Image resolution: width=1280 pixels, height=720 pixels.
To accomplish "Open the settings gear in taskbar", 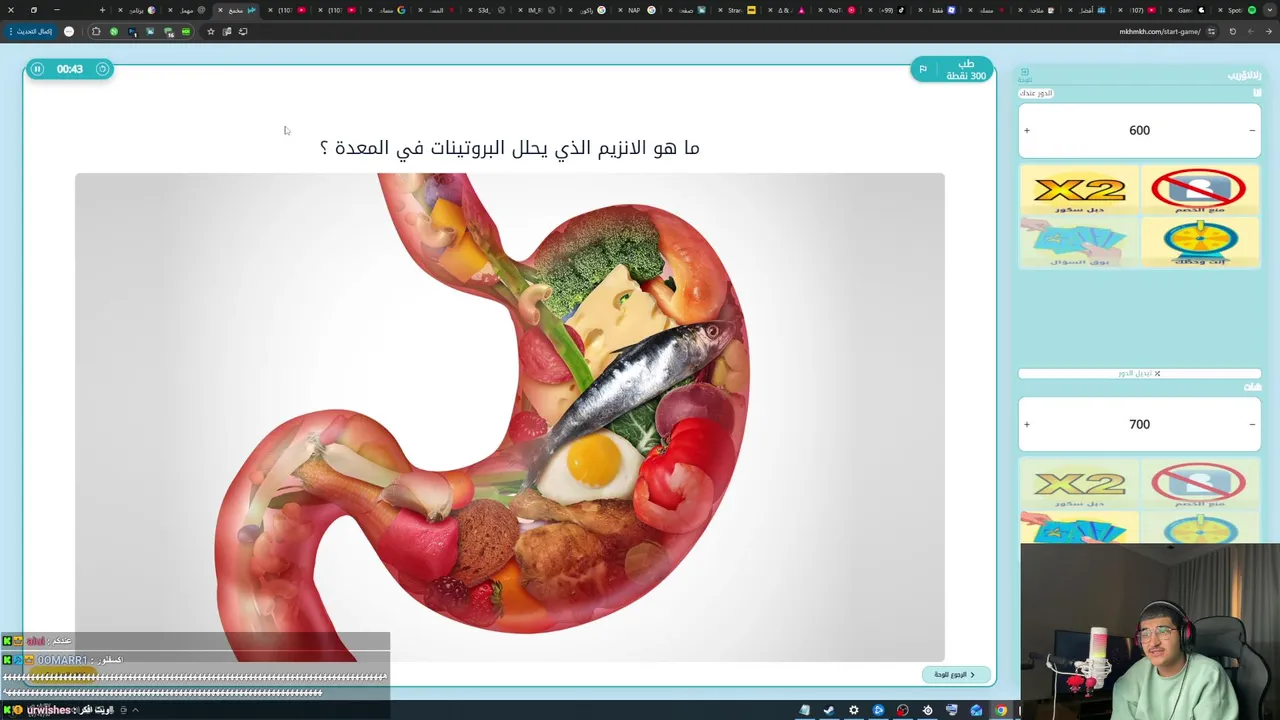I will click(x=853, y=710).
